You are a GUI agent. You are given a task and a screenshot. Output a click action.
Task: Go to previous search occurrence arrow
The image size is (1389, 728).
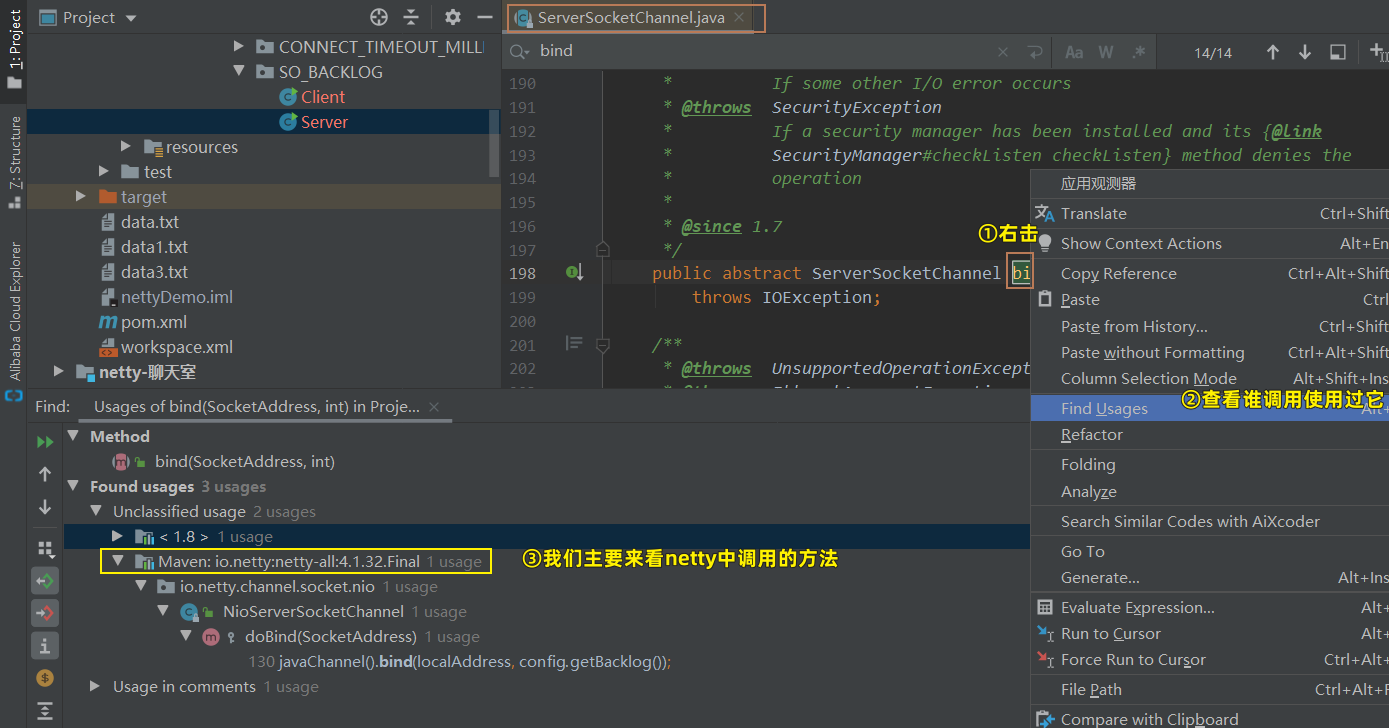[x=1272, y=52]
